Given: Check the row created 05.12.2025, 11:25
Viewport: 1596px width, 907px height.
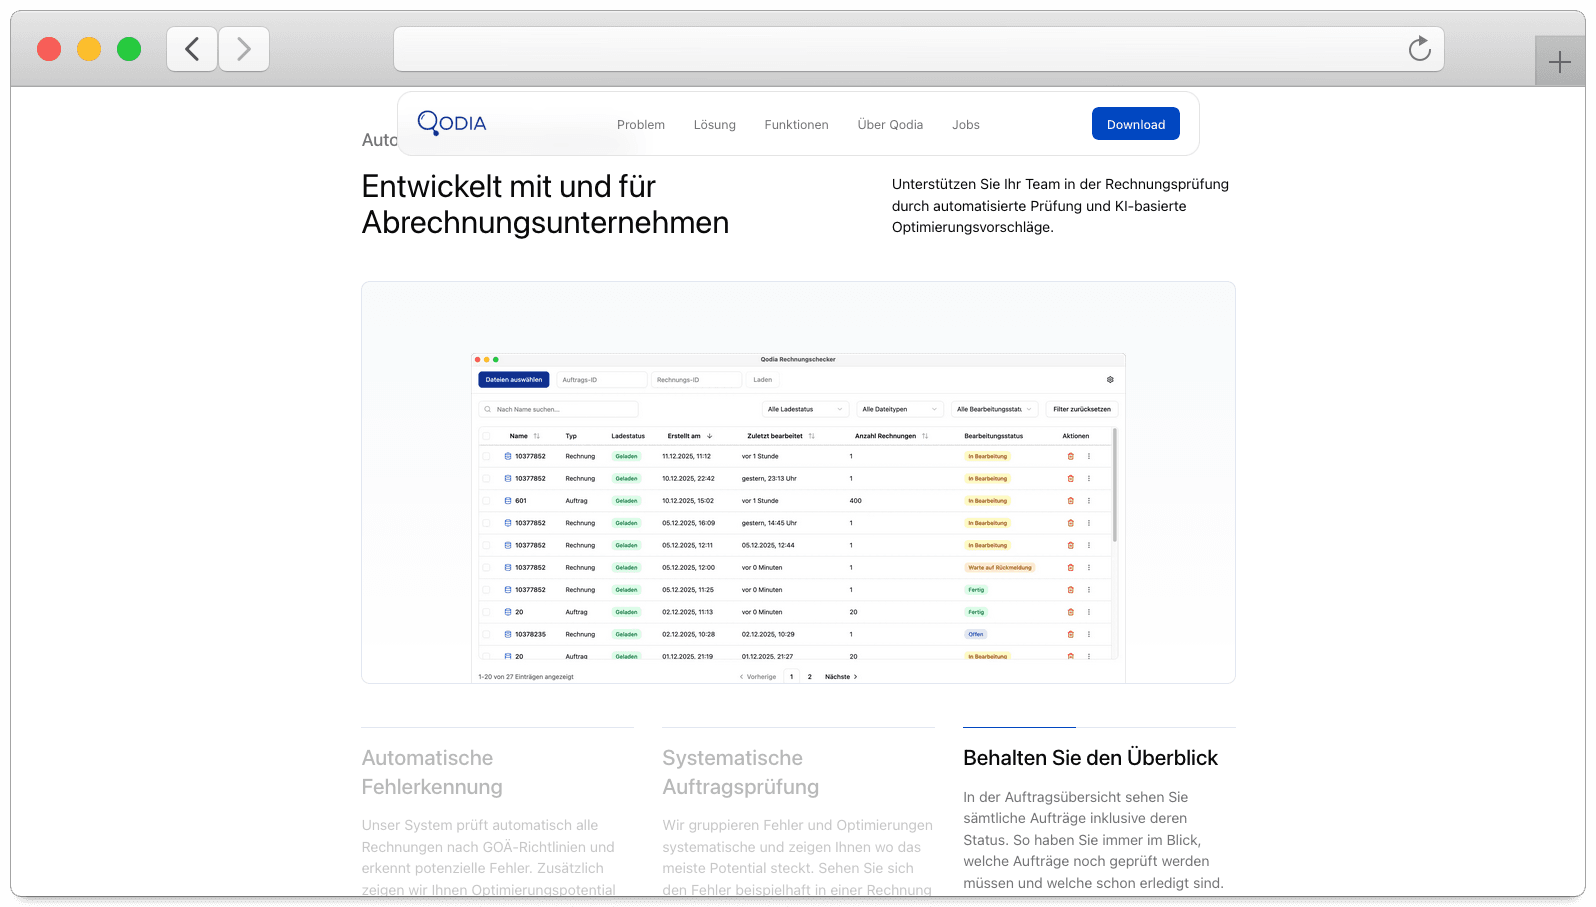Looking at the screenshot, I should [x=487, y=590].
